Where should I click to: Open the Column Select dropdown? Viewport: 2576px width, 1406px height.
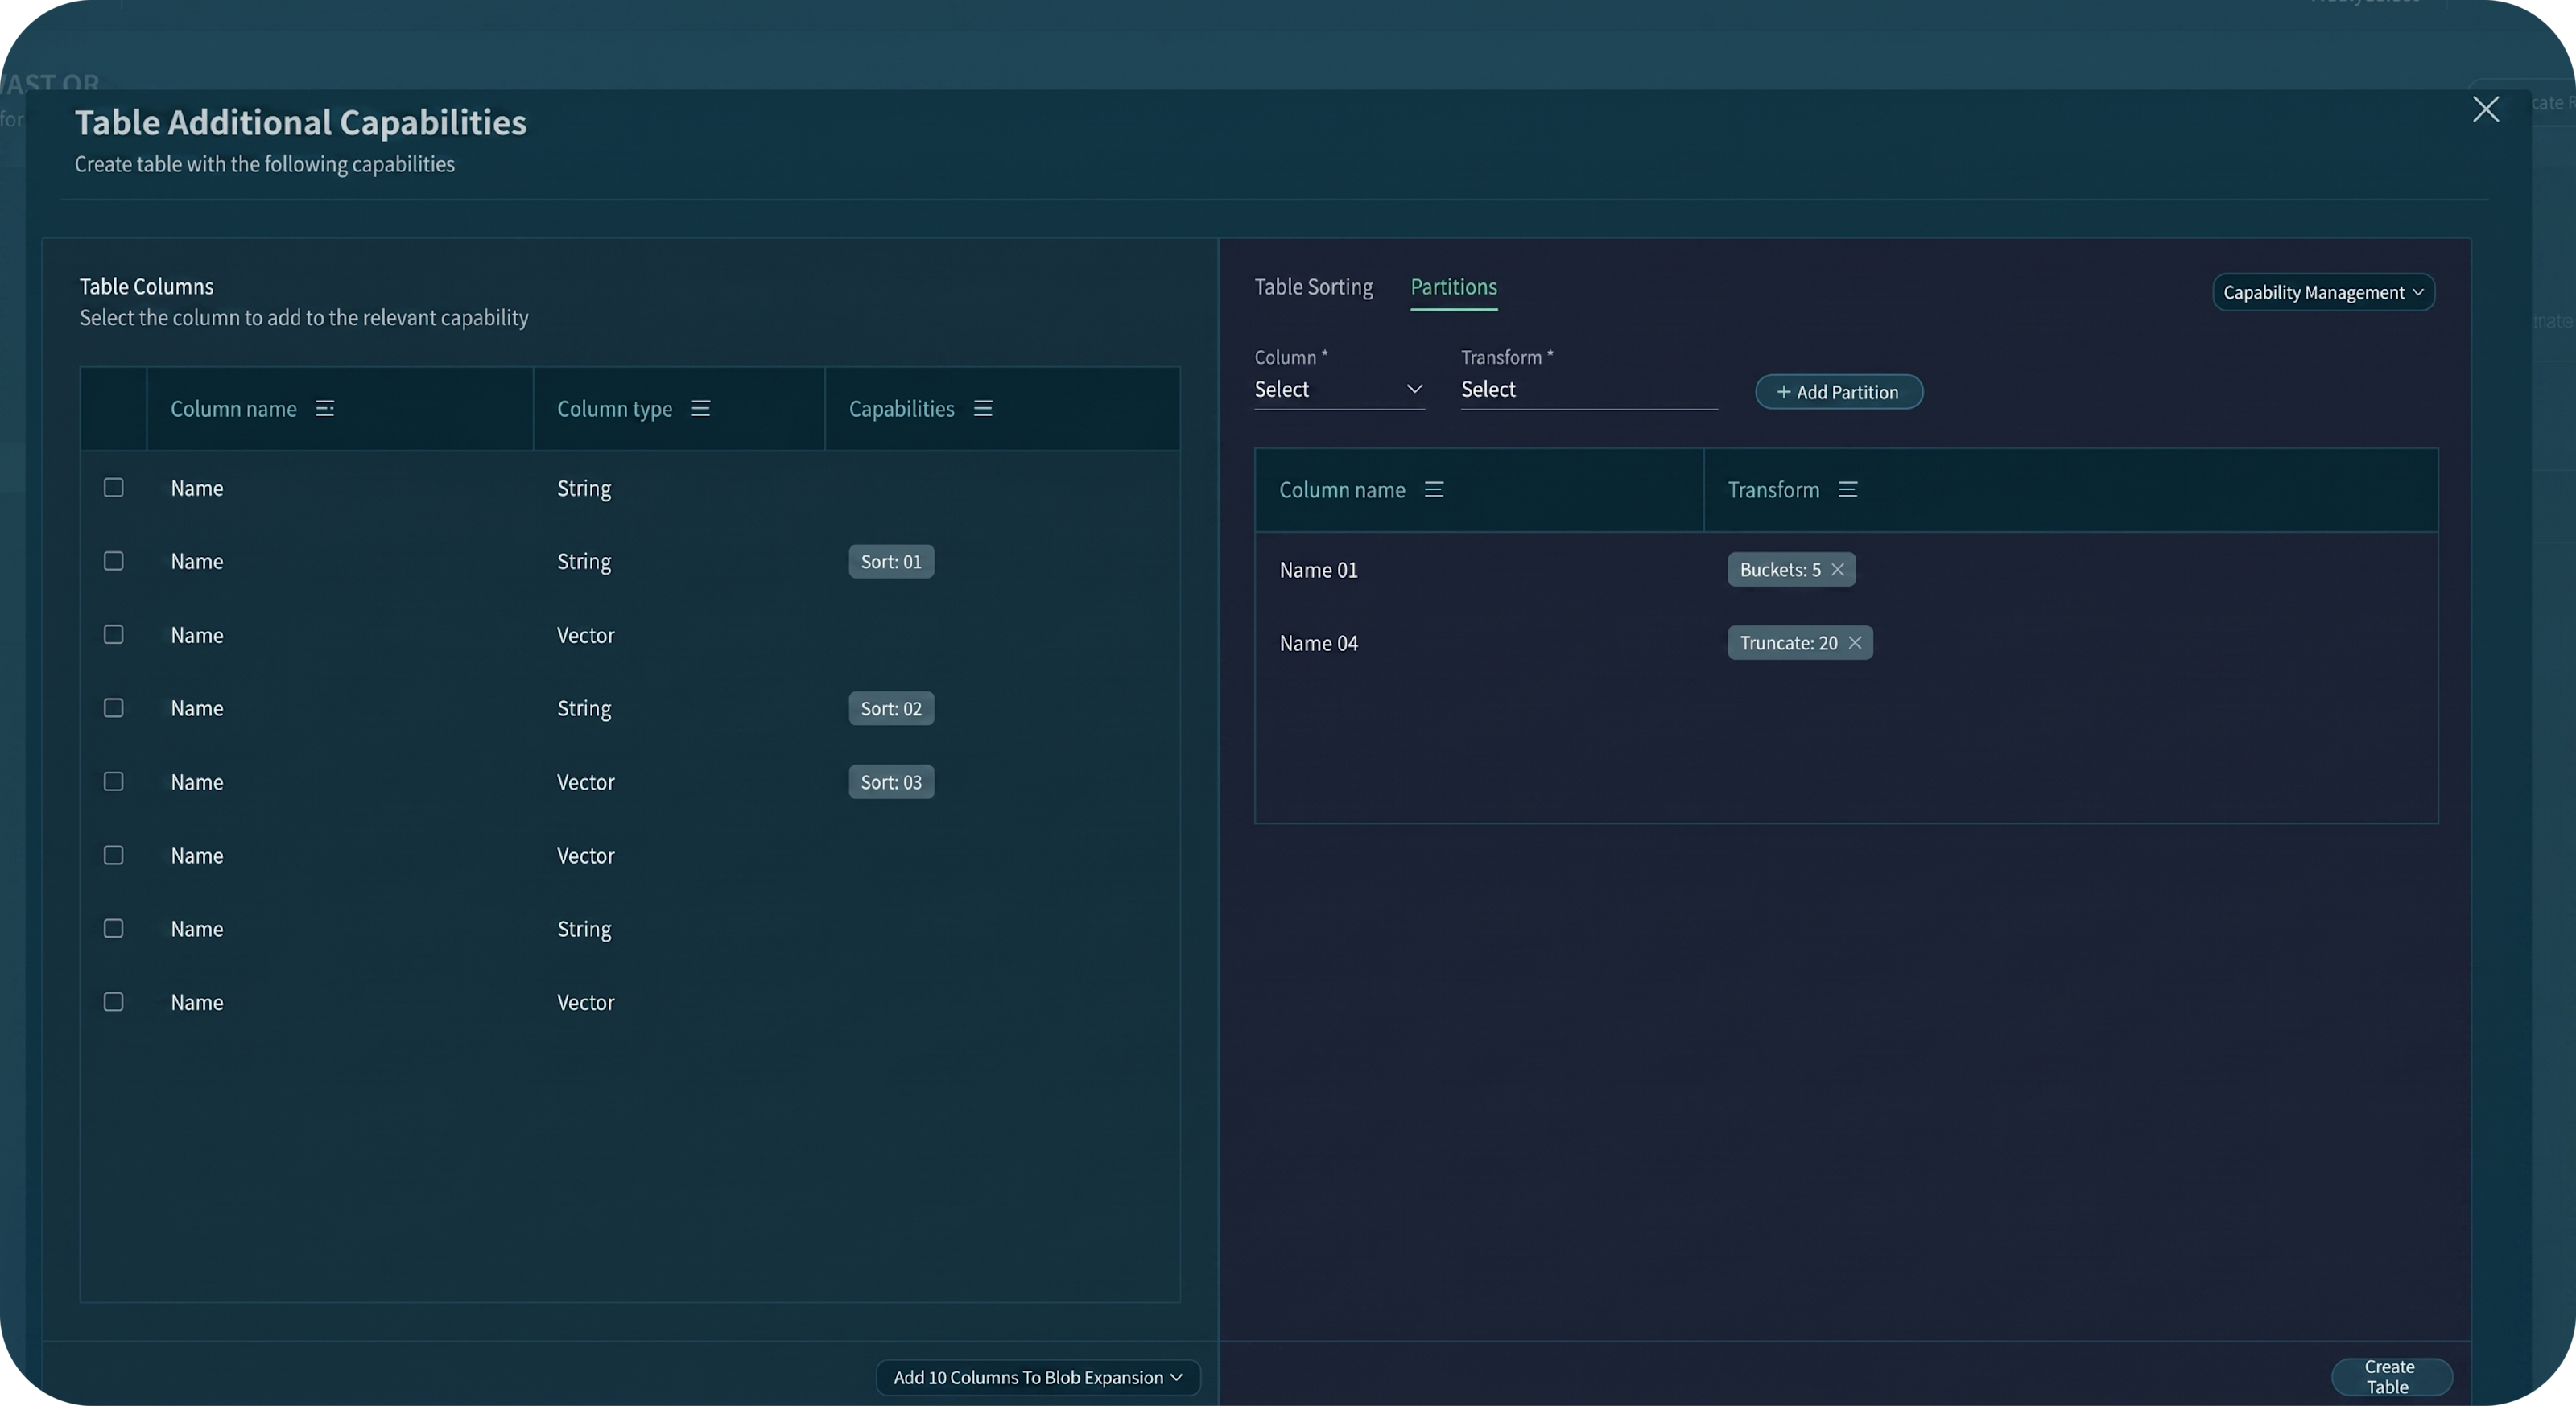pos(1339,390)
